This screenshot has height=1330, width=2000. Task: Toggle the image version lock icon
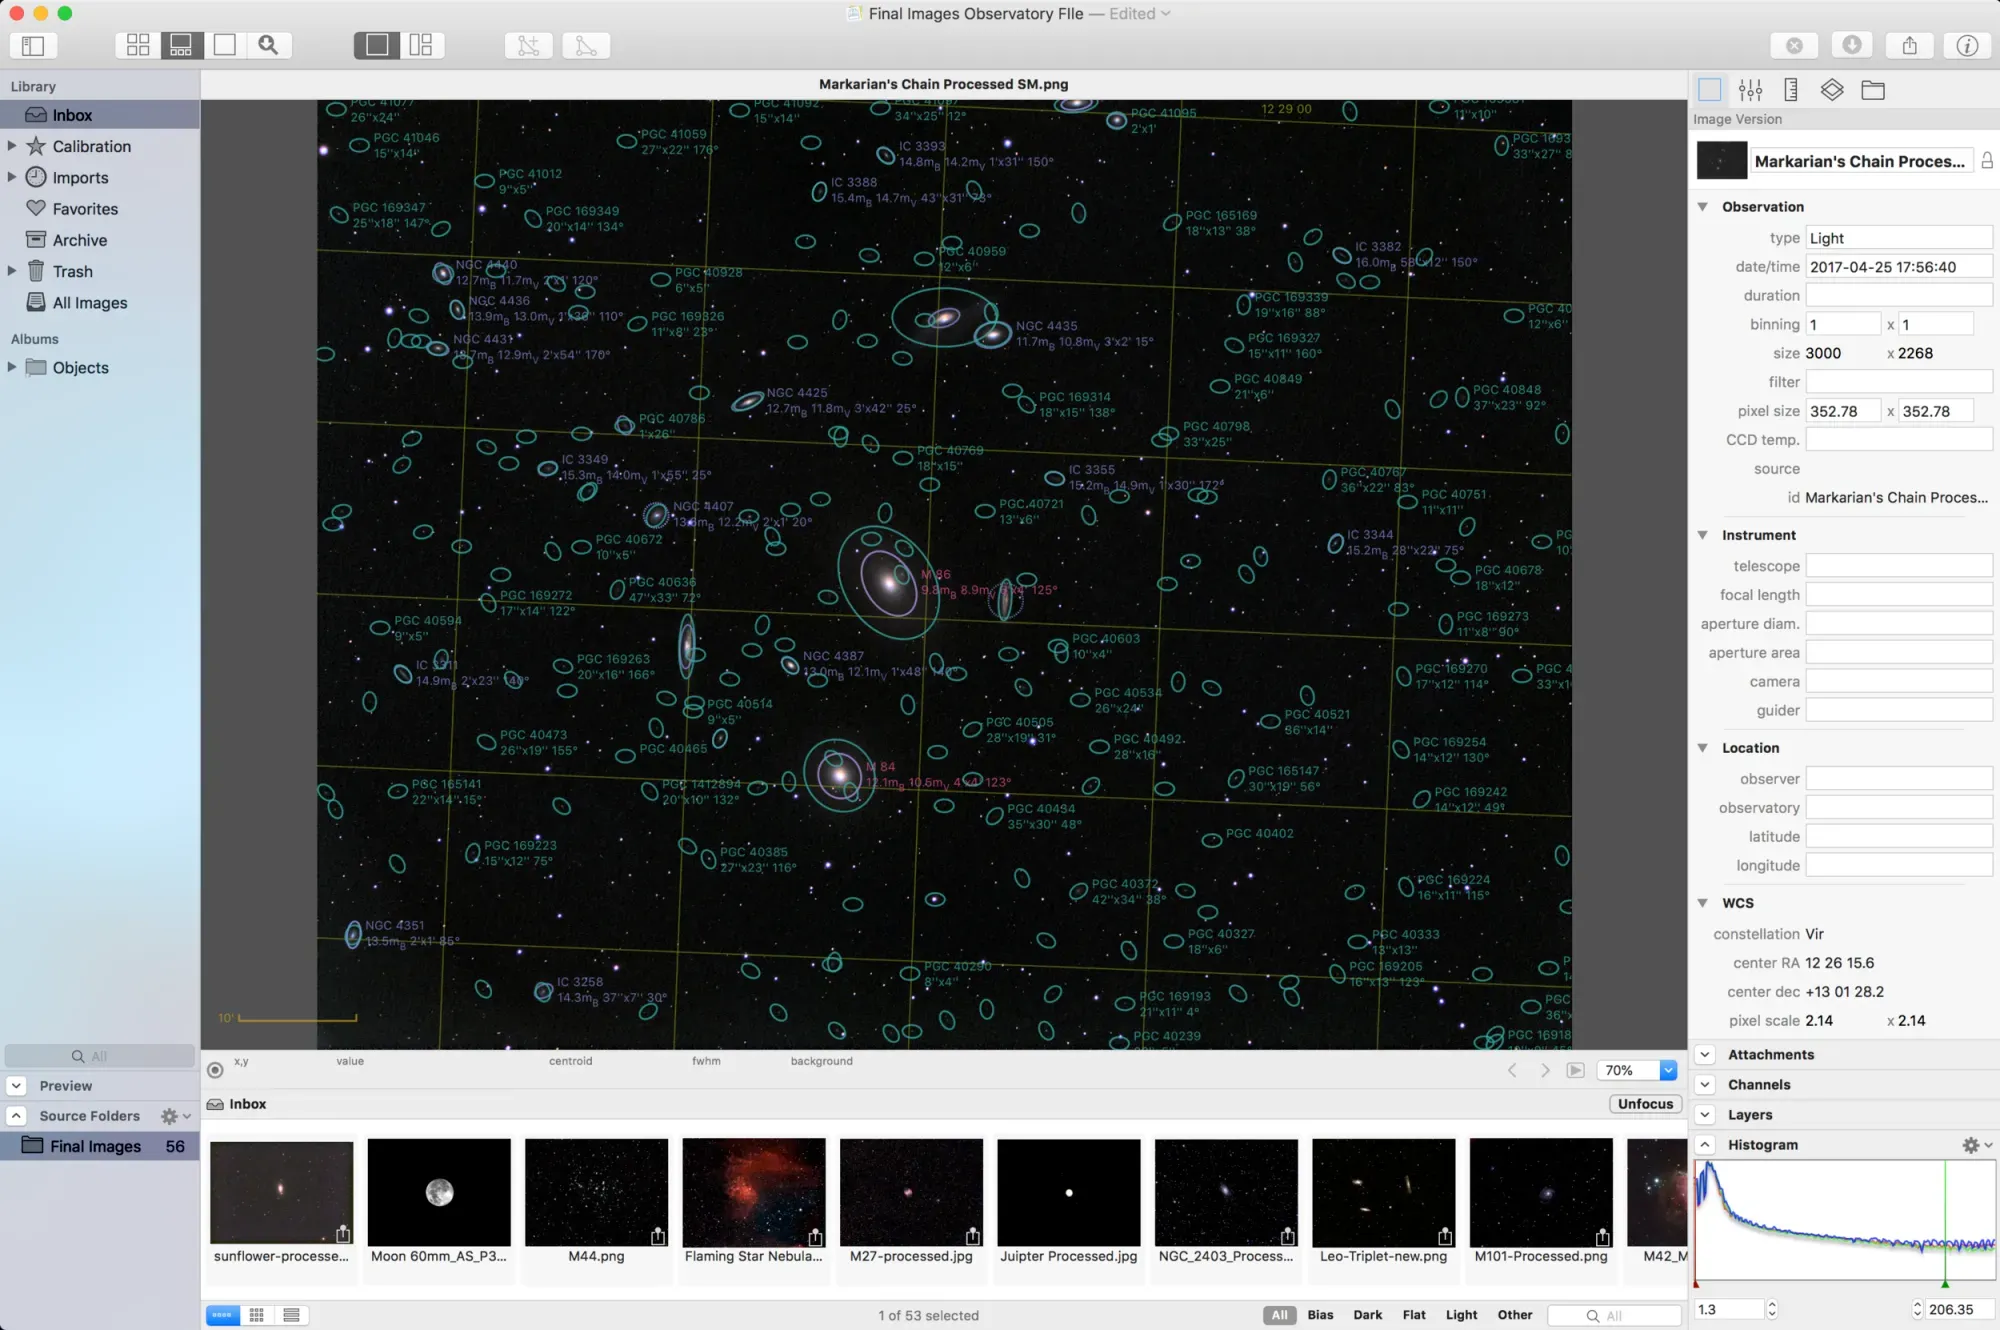(x=1986, y=161)
